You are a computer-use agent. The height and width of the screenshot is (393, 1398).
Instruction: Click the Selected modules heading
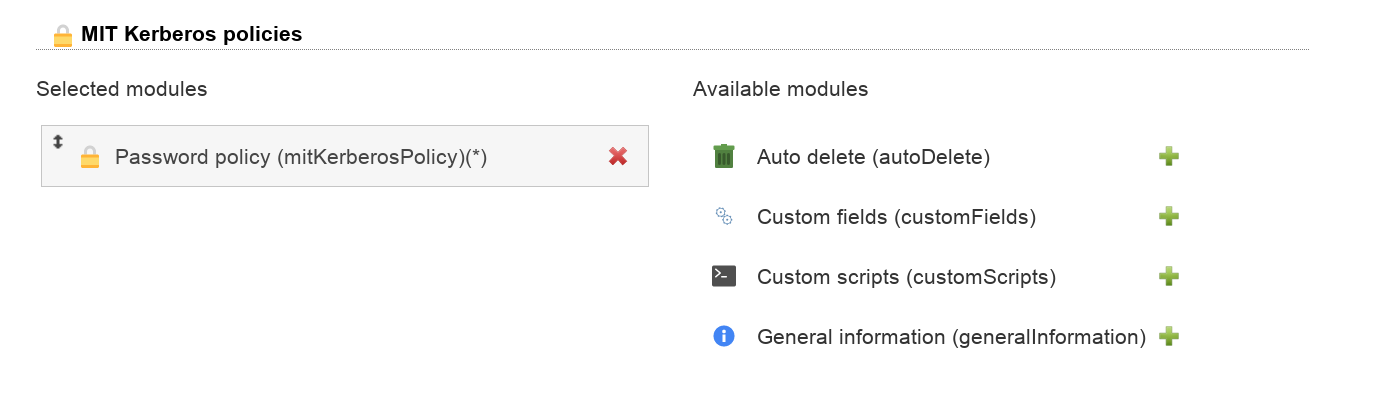122,89
